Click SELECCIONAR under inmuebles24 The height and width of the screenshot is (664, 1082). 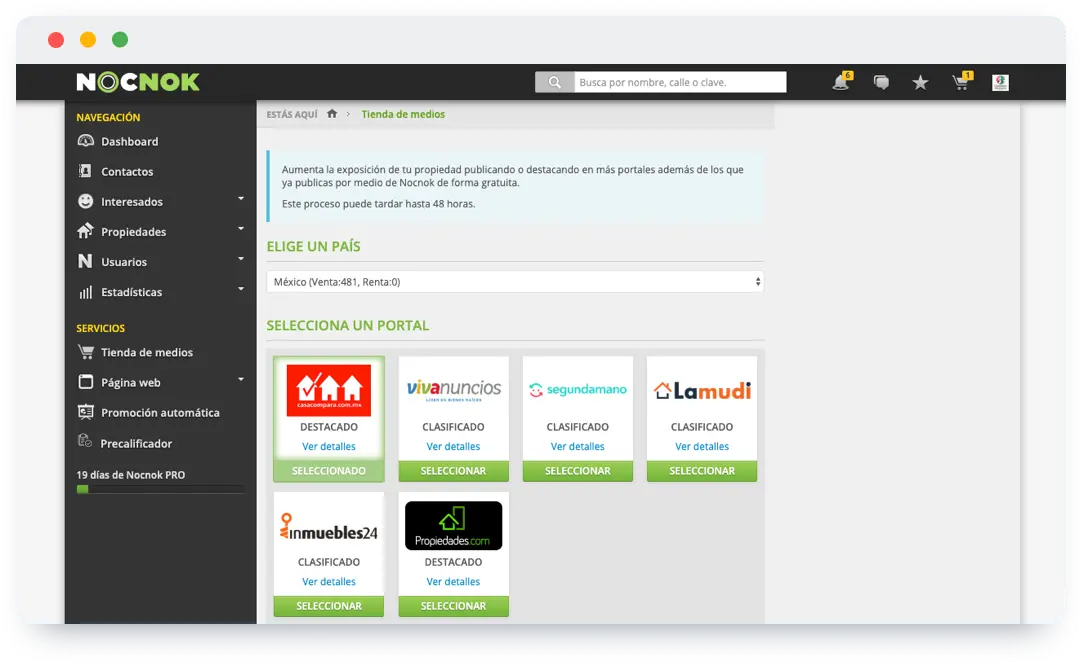(x=328, y=606)
